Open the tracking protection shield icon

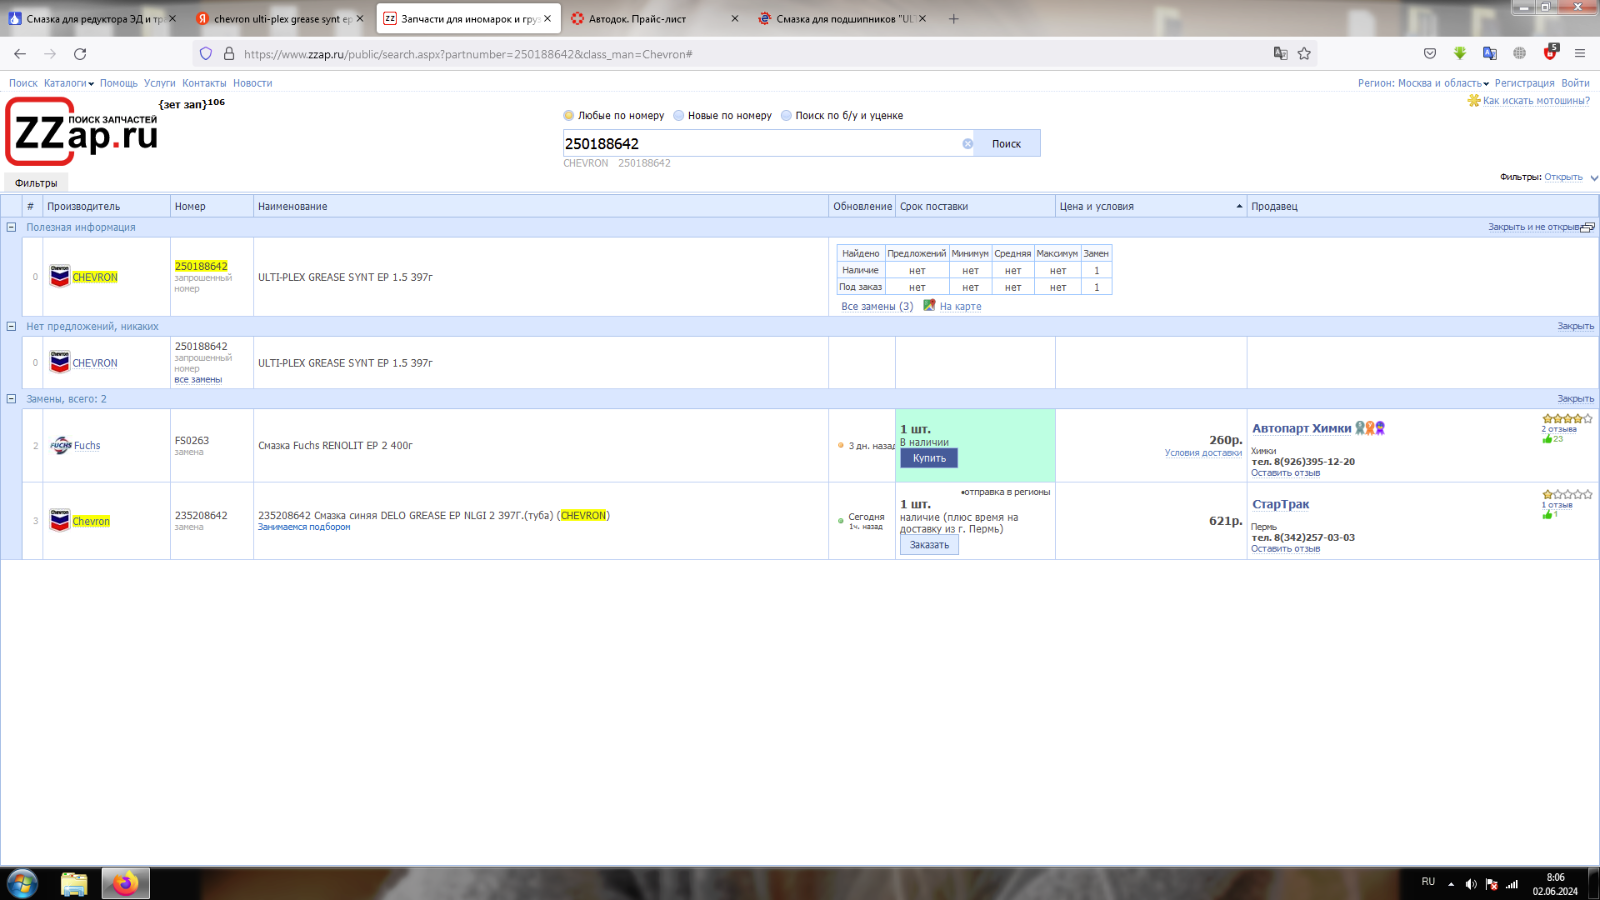pyautogui.click(x=206, y=54)
